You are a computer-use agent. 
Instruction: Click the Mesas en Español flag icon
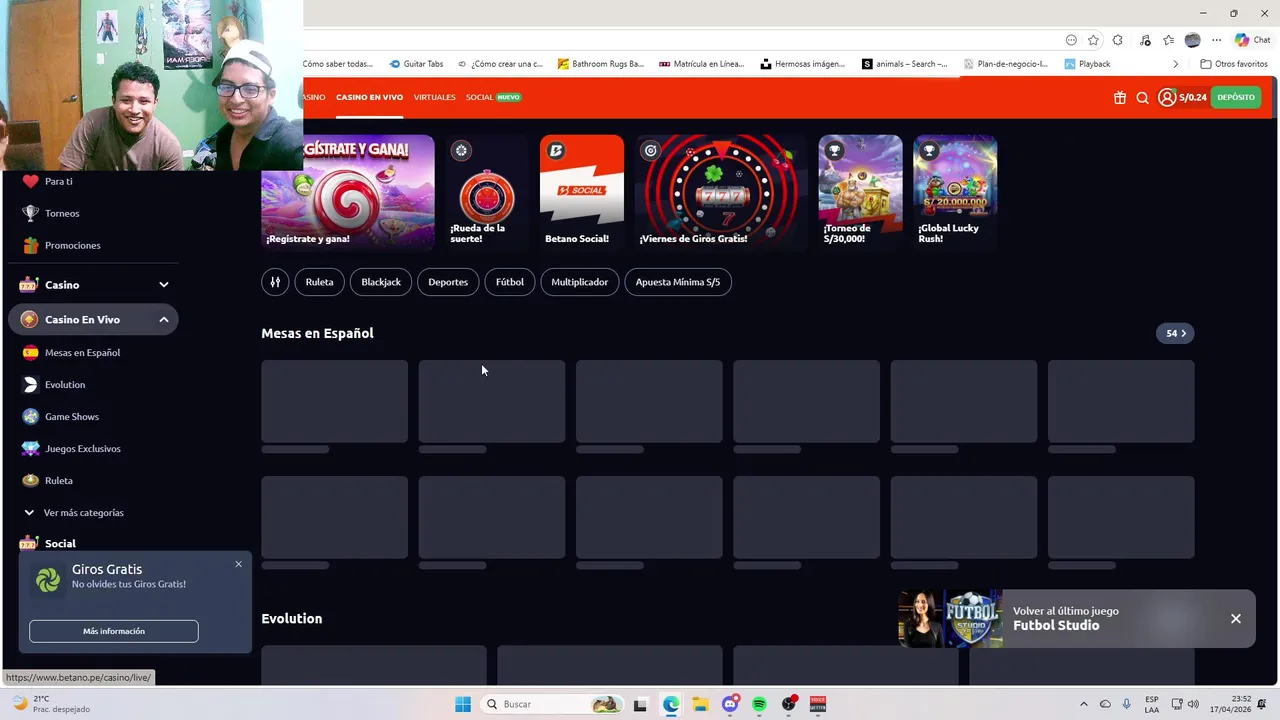[x=30, y=352]
